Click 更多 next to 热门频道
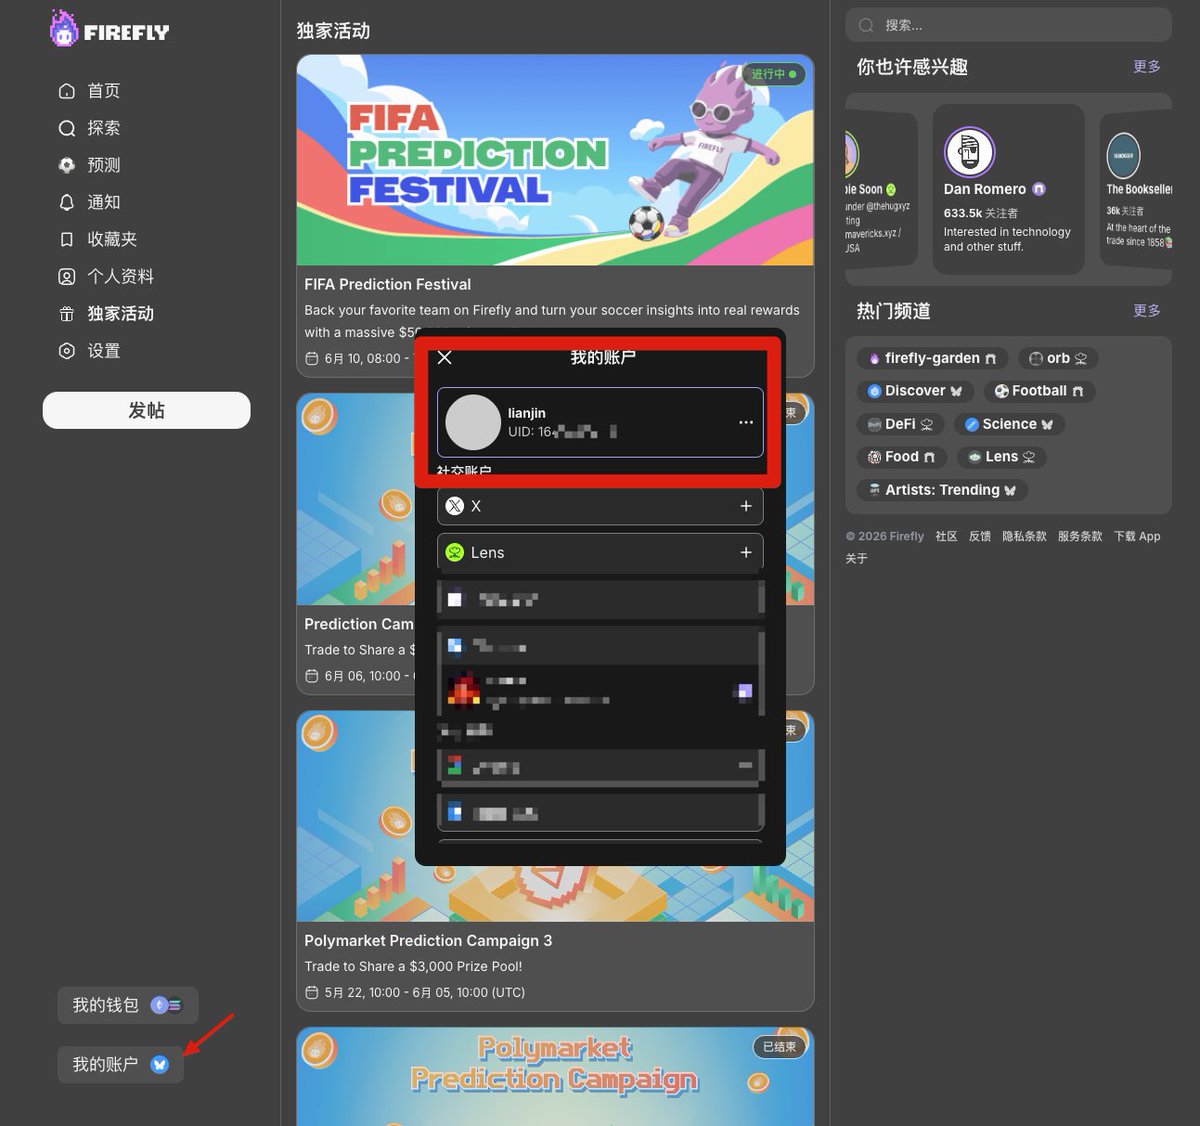Image resolution: width=1200 pixels, height=1126 pixels. point(1147,311)
